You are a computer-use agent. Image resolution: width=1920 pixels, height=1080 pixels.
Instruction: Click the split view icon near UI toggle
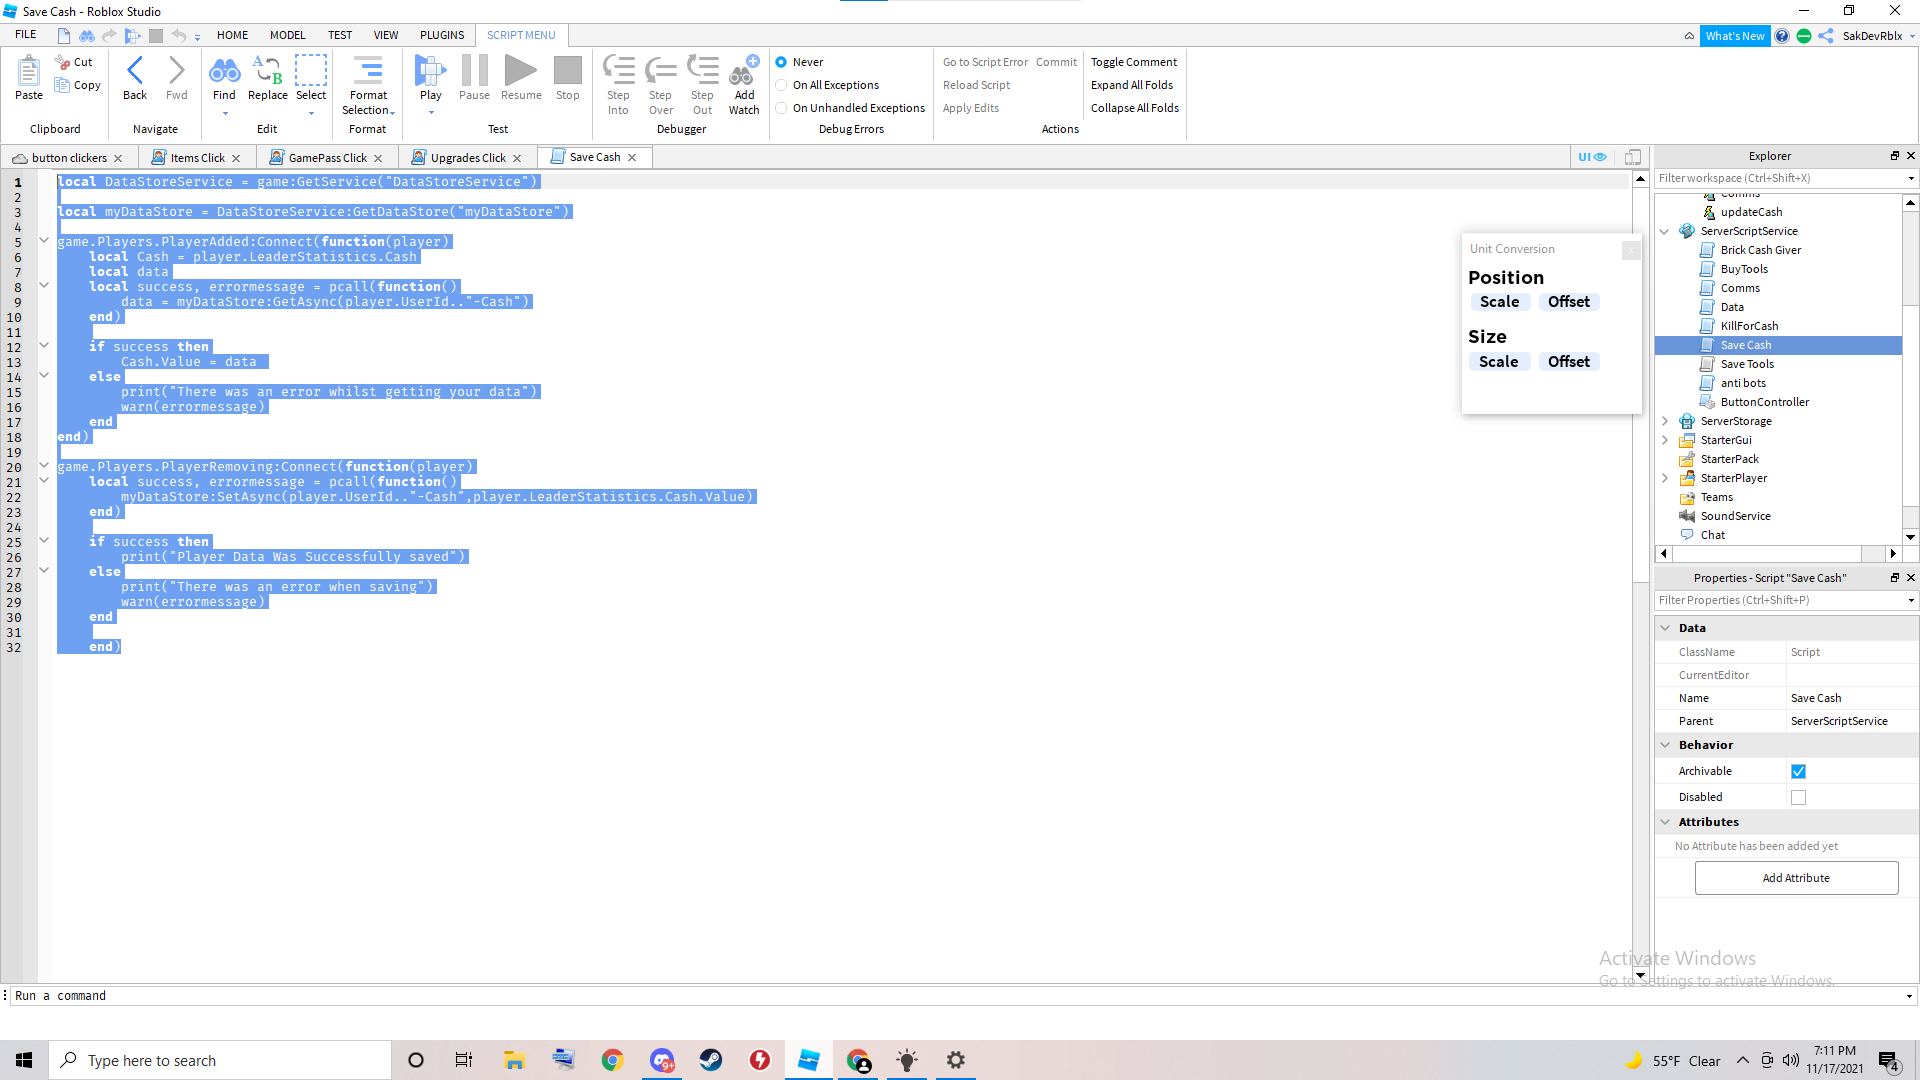tap(1633, 157)
